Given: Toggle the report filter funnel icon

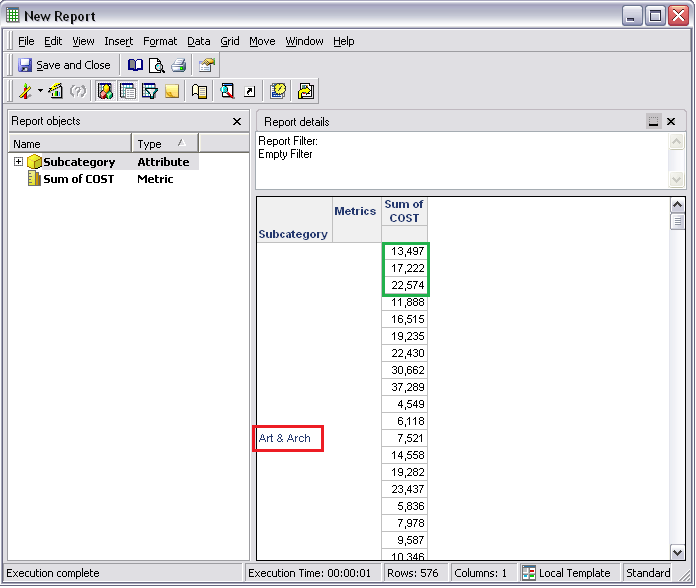Looking at the screenshot, I should click(x=150, y=91).
